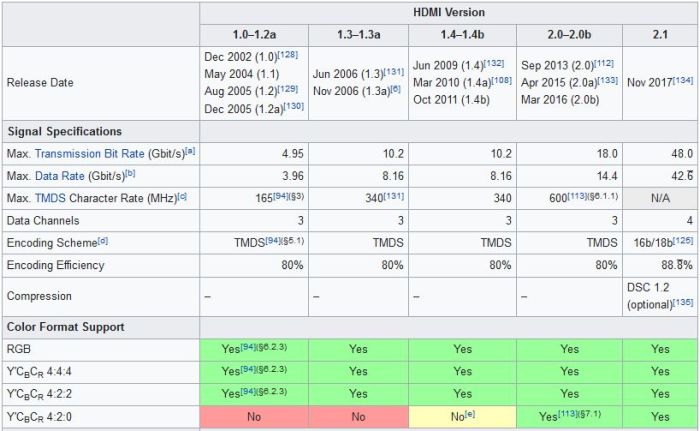This screenshot has height=431, width=700.
Task: Open reference [130] next to Dec 2005 (1.2a)
Action: coord(291,104)
